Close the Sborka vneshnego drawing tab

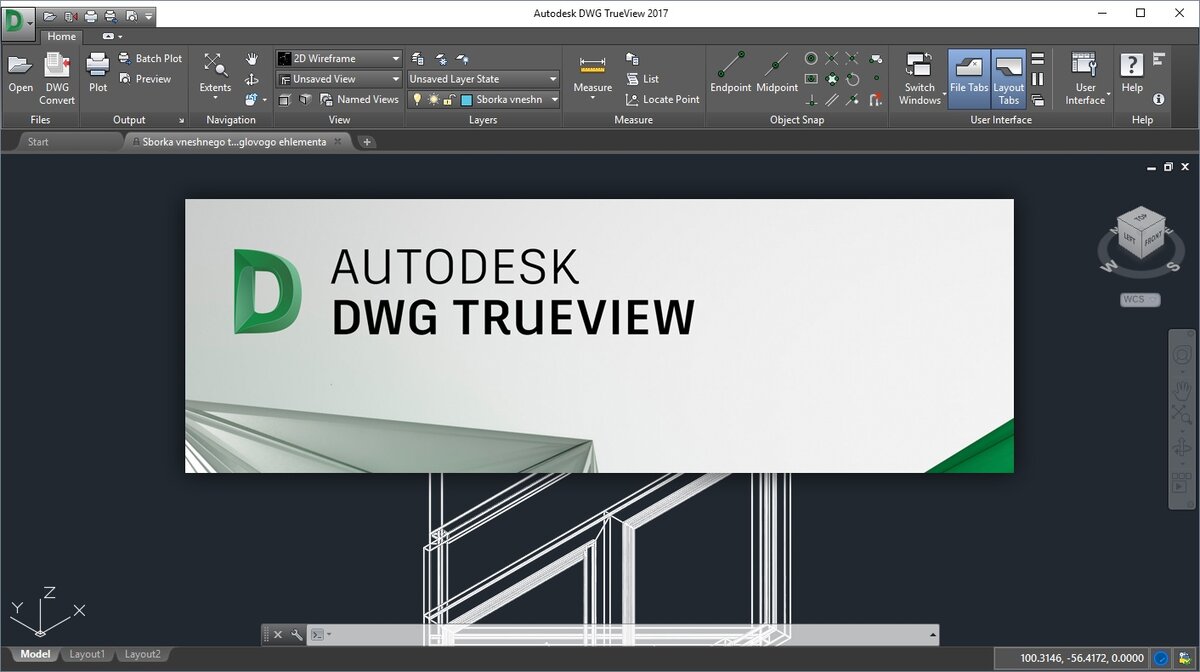point(338,142)
